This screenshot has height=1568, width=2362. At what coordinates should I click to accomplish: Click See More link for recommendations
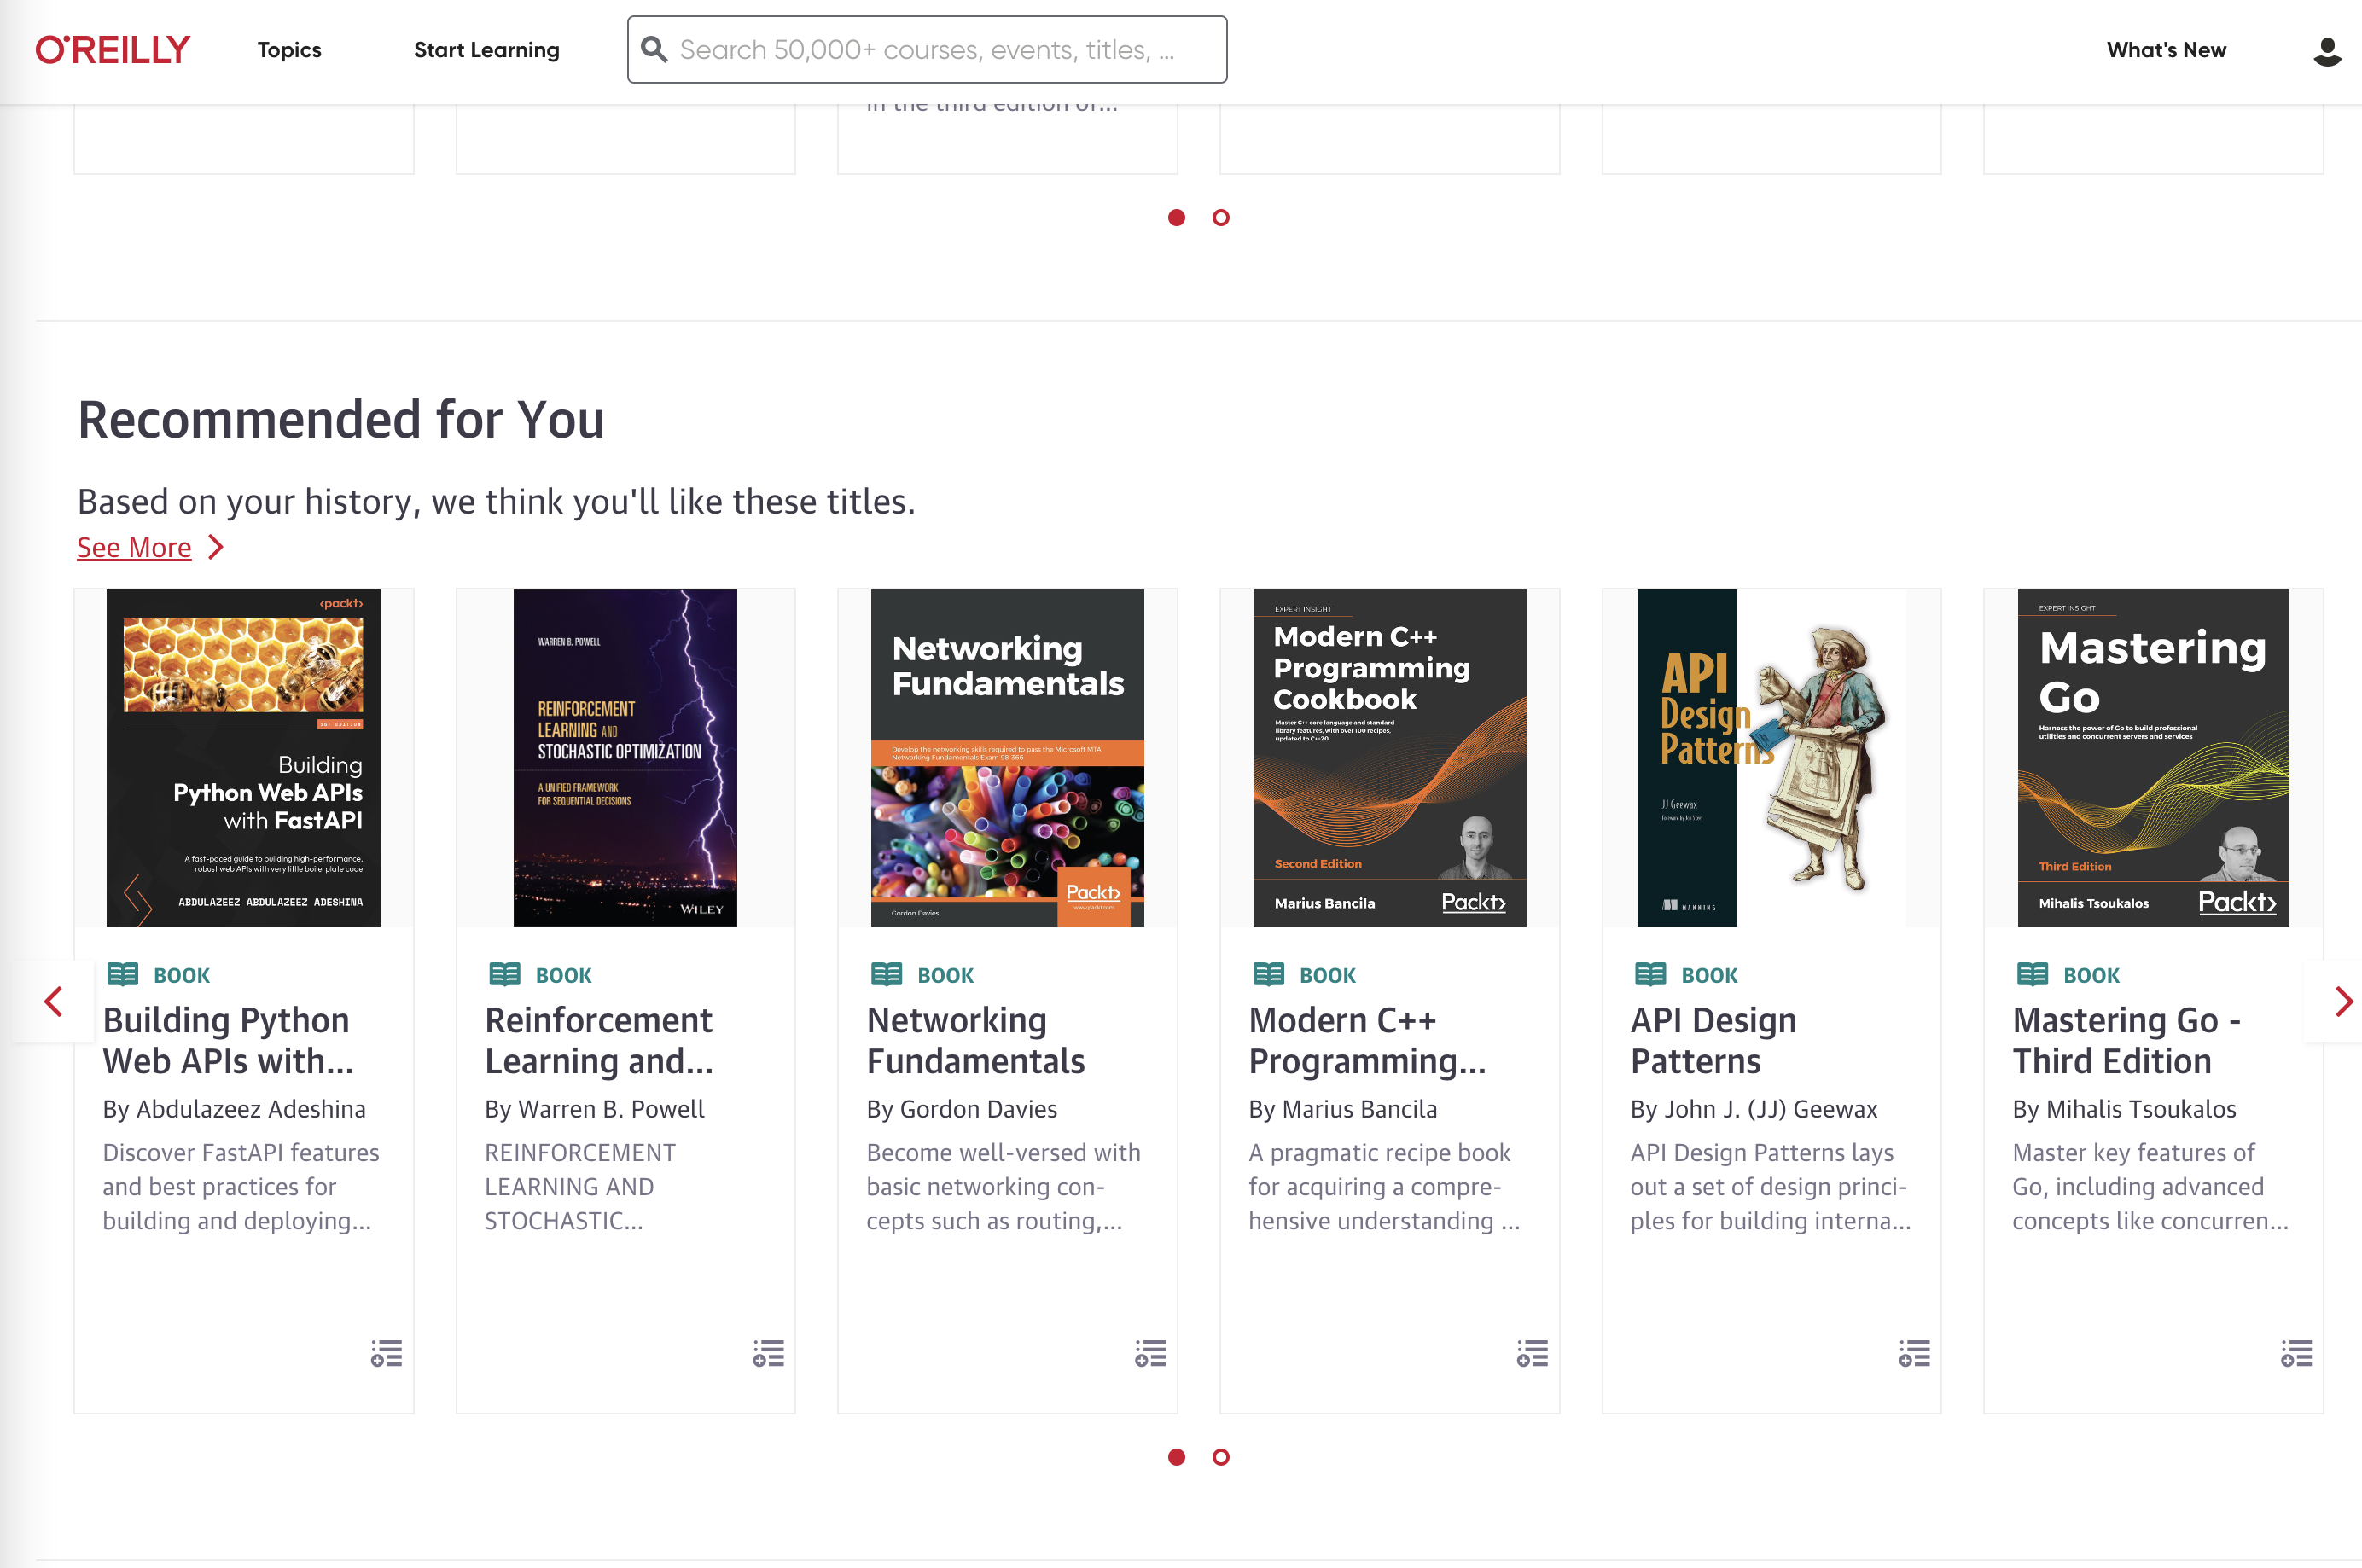click(134, 547)
